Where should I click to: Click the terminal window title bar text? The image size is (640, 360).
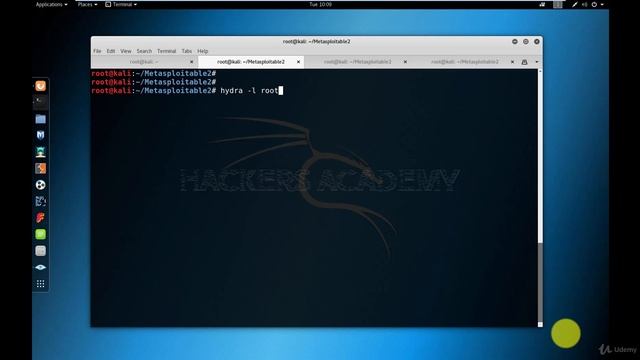click(x=316, y=42)
